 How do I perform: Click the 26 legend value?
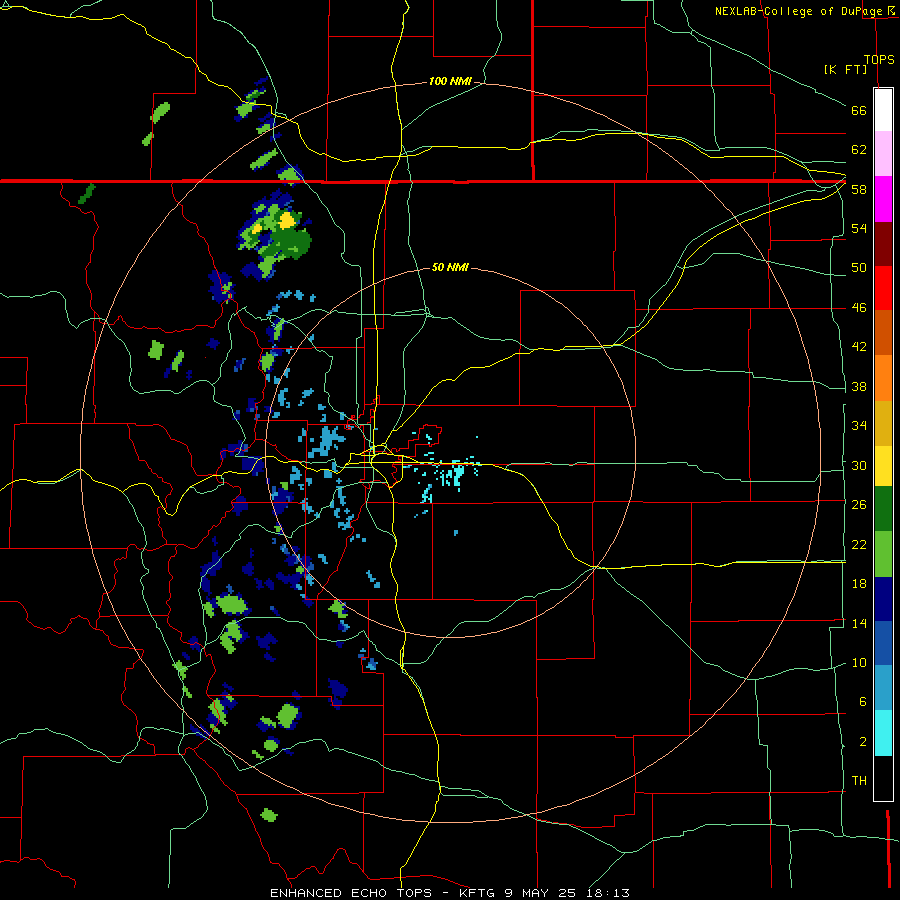pyautogui.click(x=859, y=505)
